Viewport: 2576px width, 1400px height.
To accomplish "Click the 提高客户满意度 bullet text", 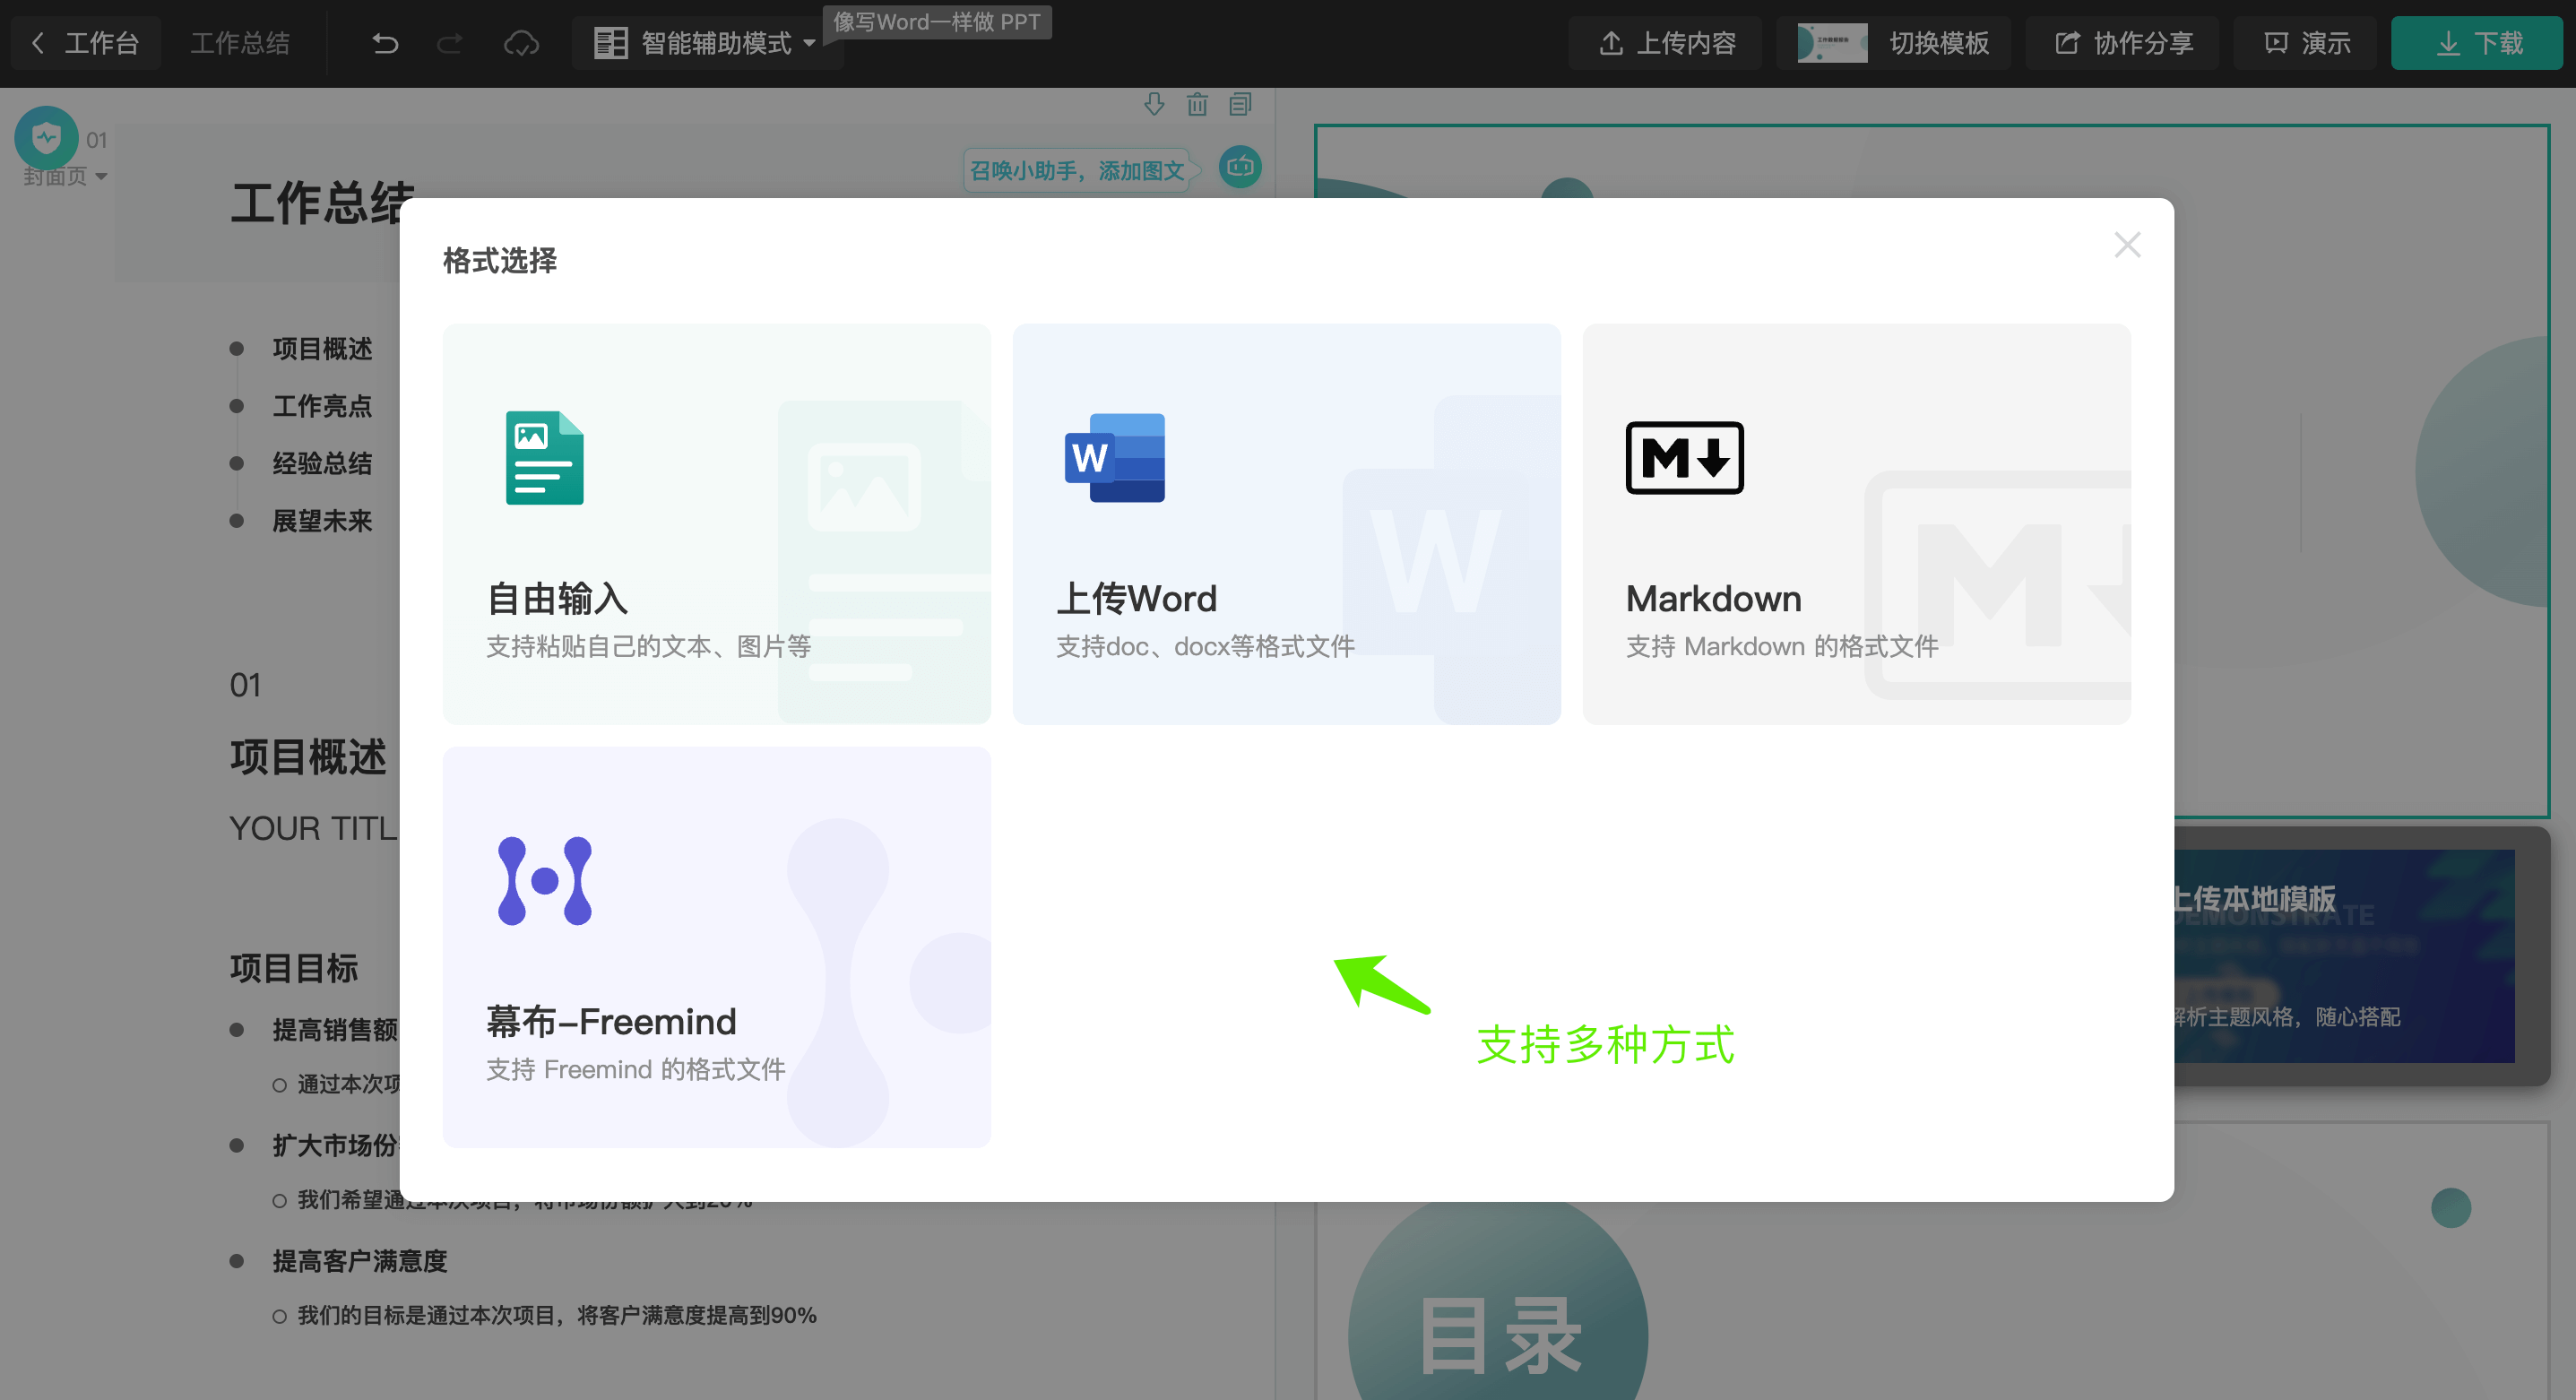I will pos(360,1261).
